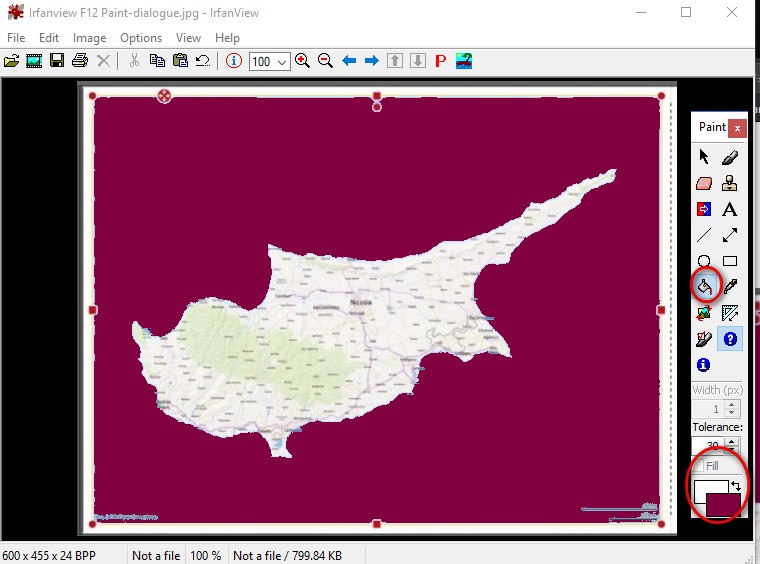
Task: Click the Zoom In magnifier icon
Action: (302, 61)
